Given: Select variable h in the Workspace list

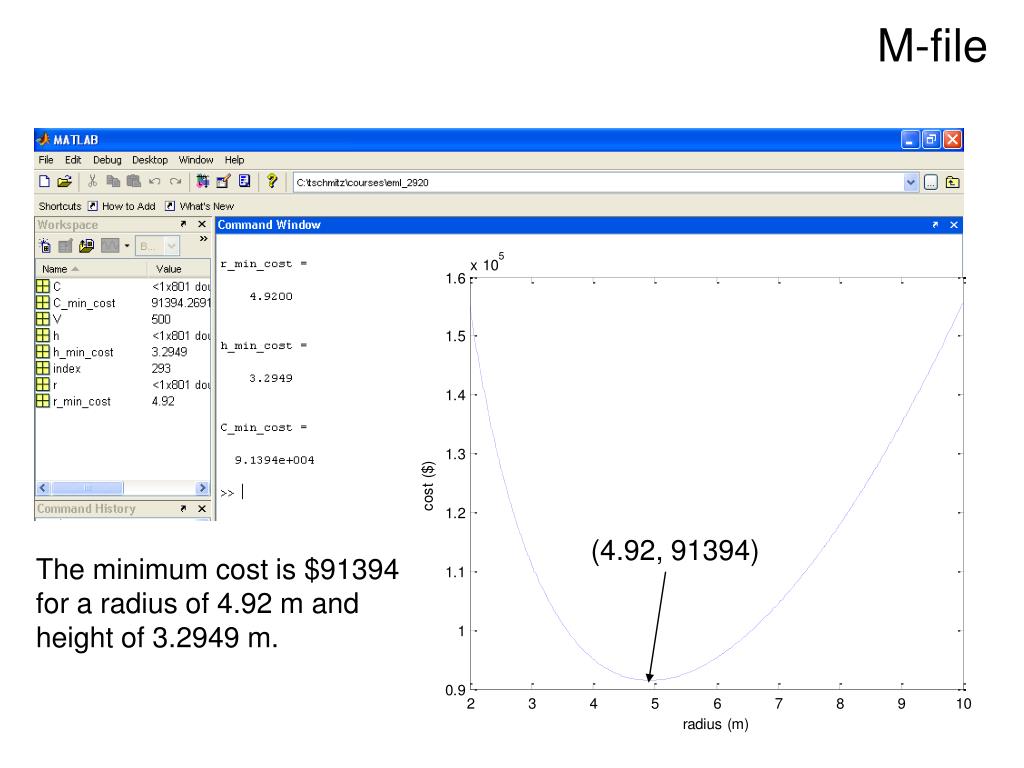Looking at the screenshot, I should pyautogui.click(x=56, y=336).
